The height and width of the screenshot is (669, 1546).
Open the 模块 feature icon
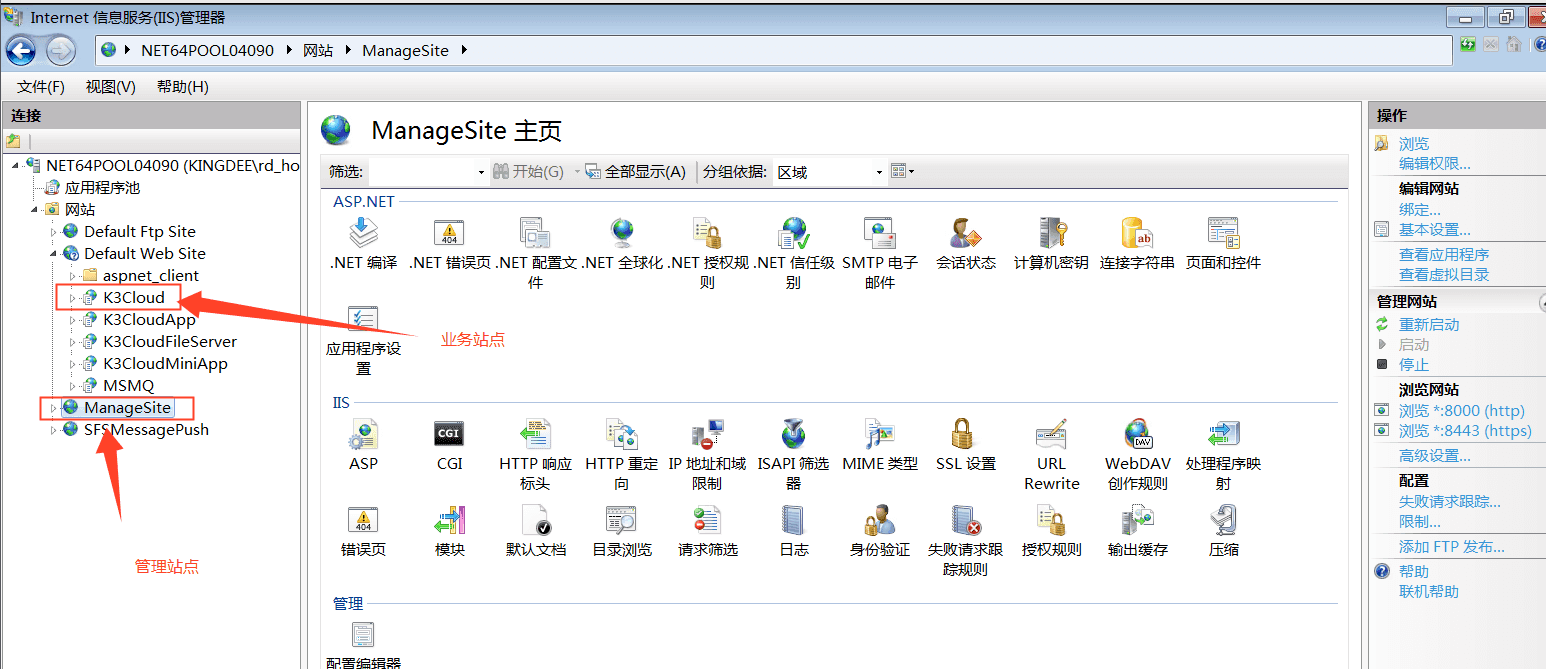click(449, 520)
